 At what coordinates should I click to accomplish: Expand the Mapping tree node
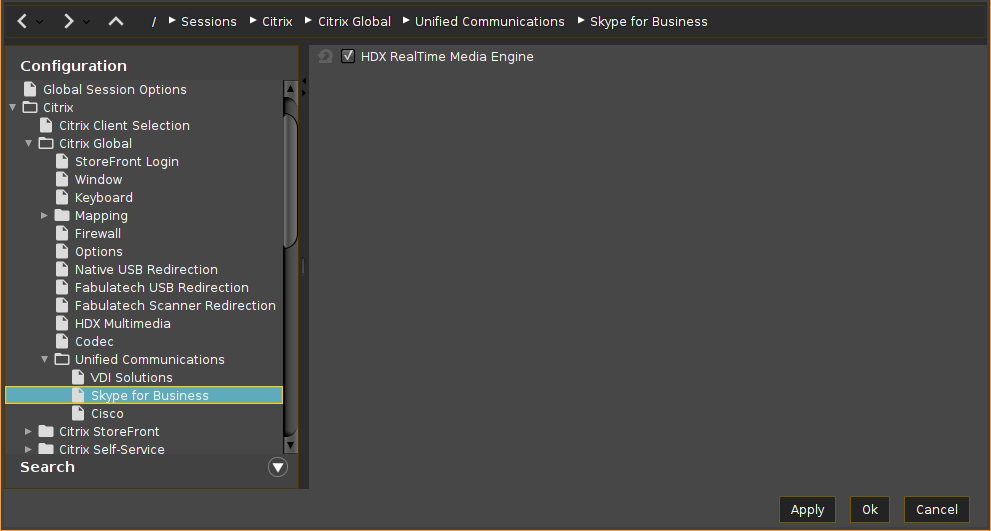pos(45,215)
